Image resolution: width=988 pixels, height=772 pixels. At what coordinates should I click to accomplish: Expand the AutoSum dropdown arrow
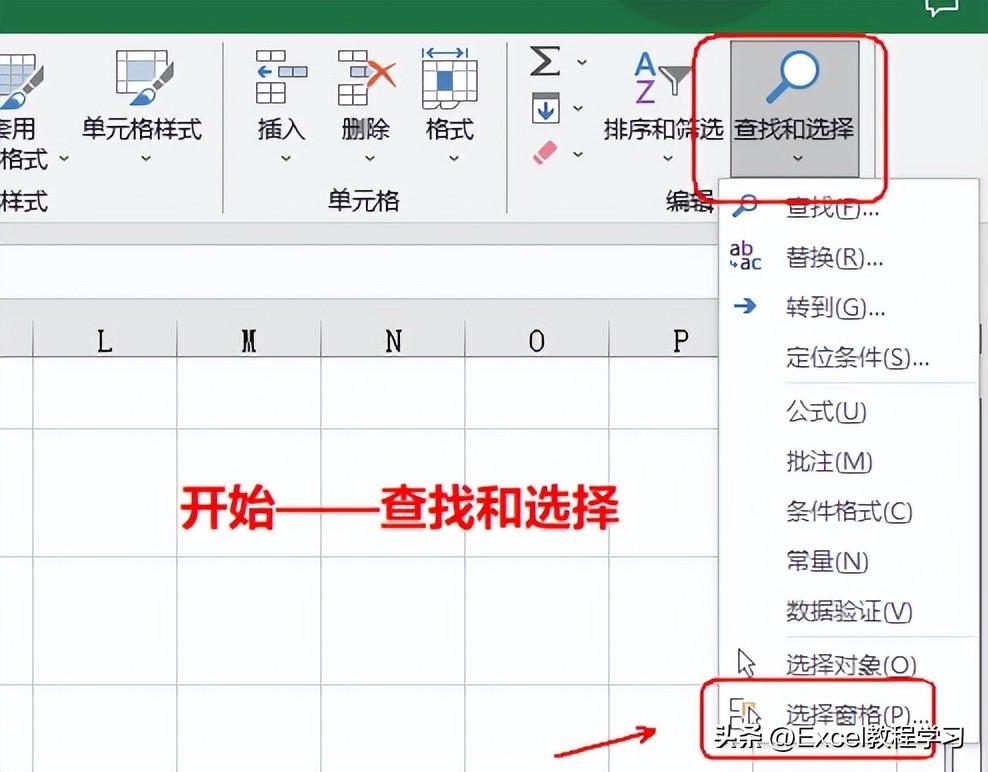point(582,62)
